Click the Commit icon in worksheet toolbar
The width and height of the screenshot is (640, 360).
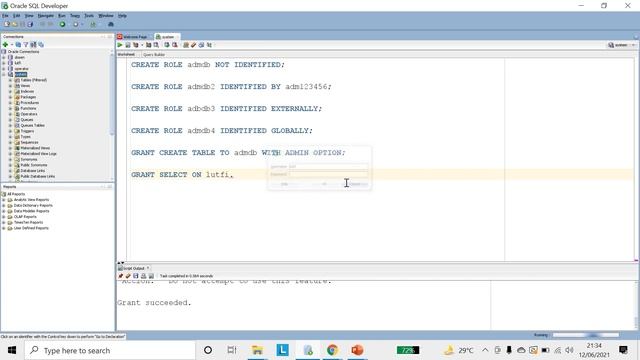[x=167, y=45]
